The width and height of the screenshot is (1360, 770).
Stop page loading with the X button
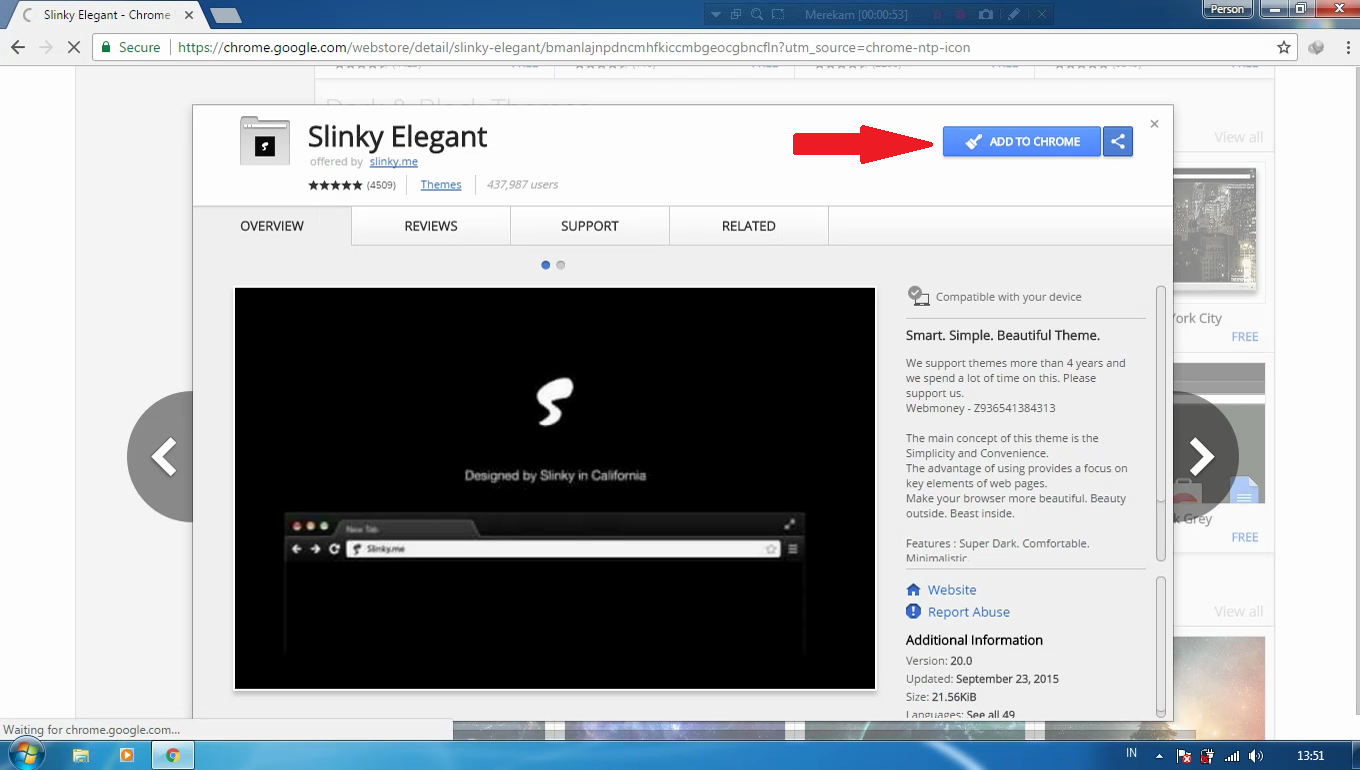(x=74, y=47)
